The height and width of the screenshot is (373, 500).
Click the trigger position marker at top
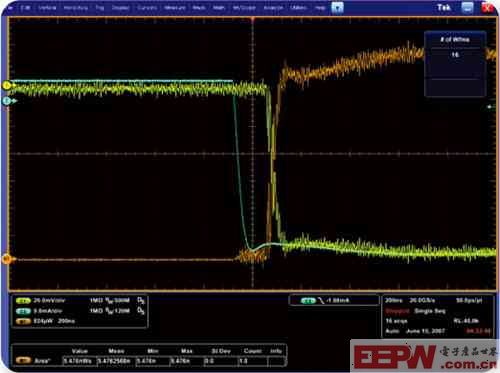253,20
